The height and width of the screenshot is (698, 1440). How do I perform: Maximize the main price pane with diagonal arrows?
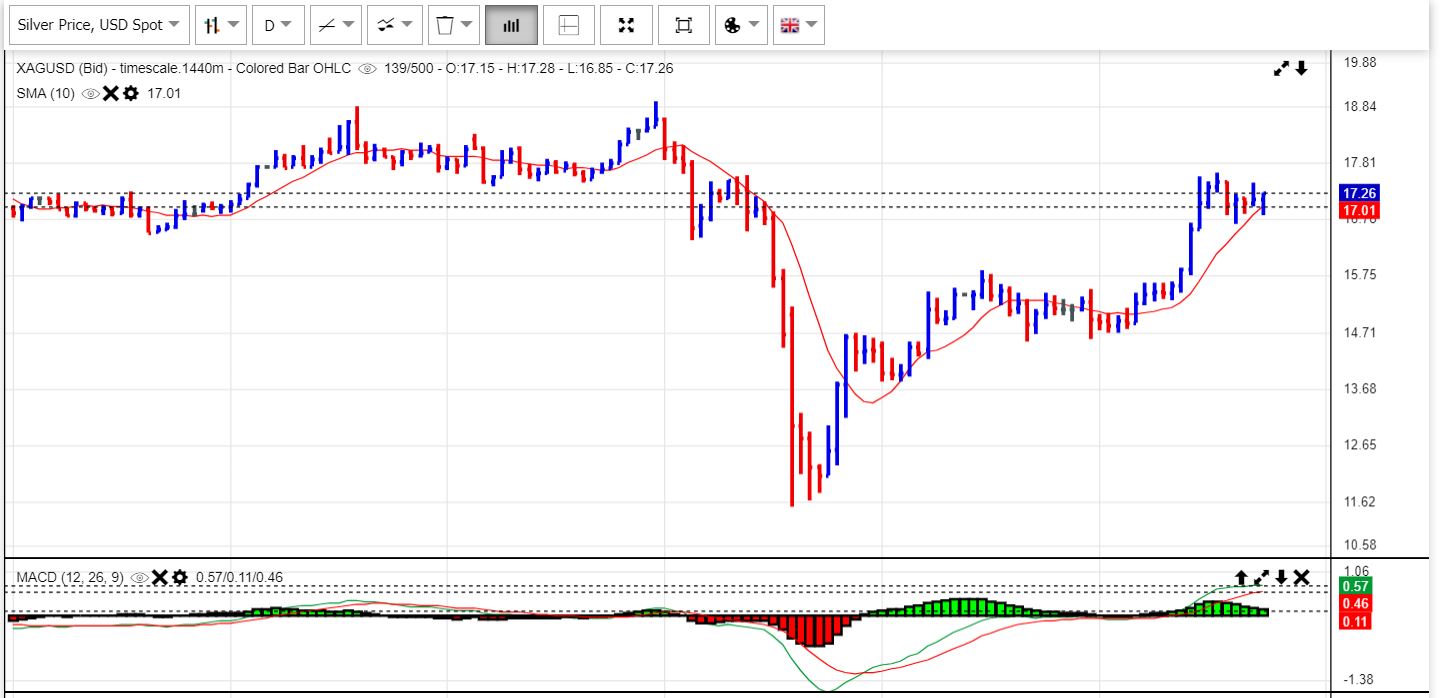pyautogui.click(x=1281, y=68)
